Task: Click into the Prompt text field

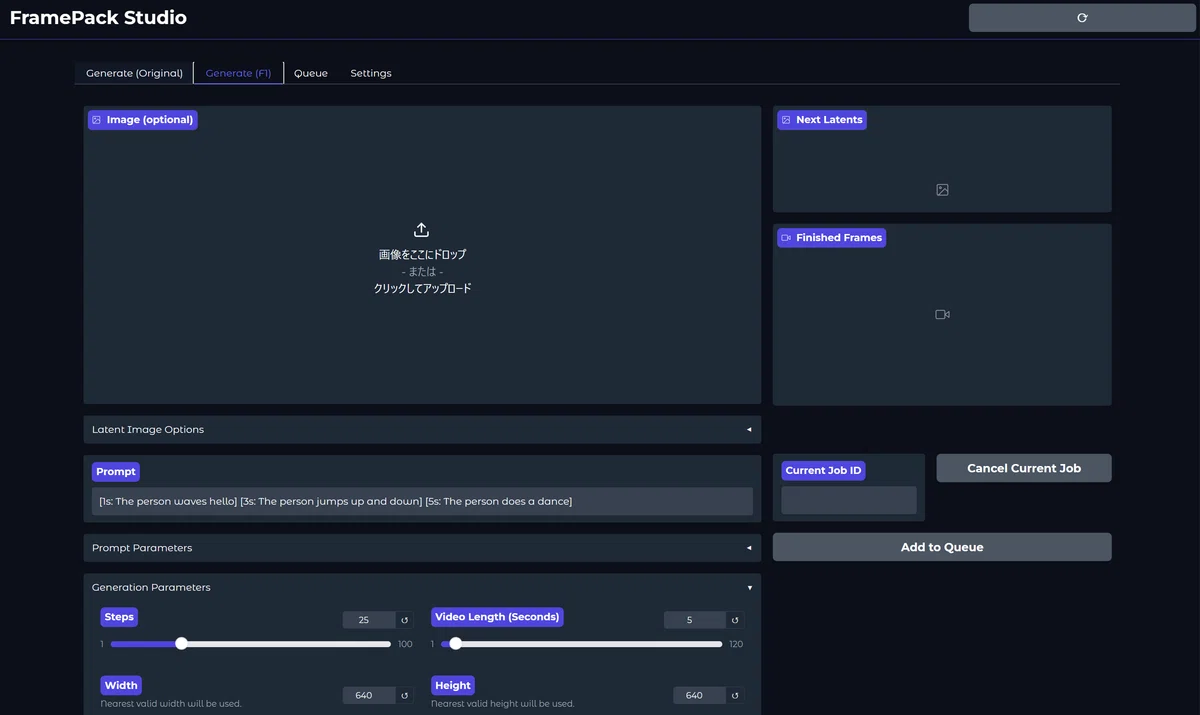Action: pyautogui.click(x=422, y=501)
